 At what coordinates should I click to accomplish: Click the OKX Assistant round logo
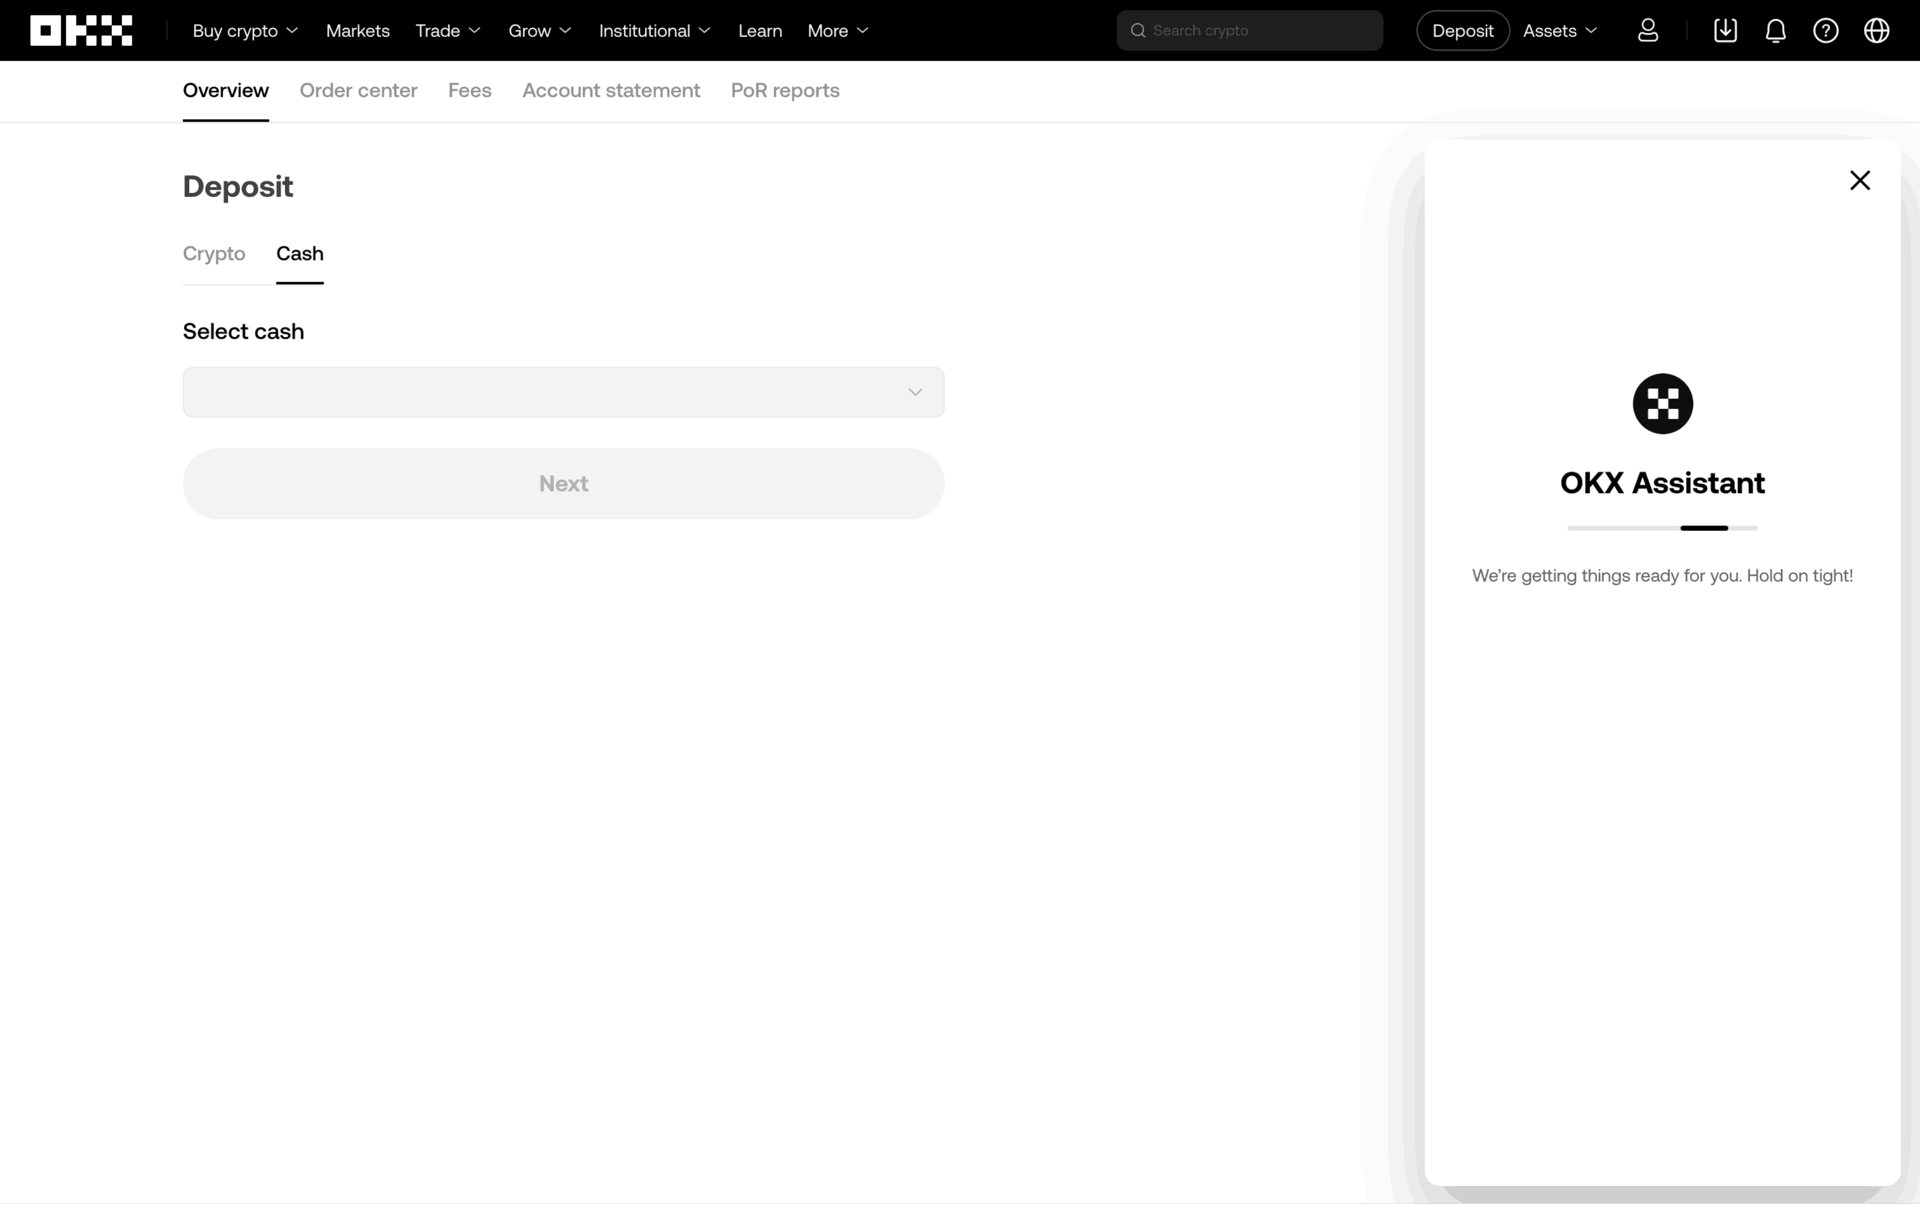(x=1662, y=404)
